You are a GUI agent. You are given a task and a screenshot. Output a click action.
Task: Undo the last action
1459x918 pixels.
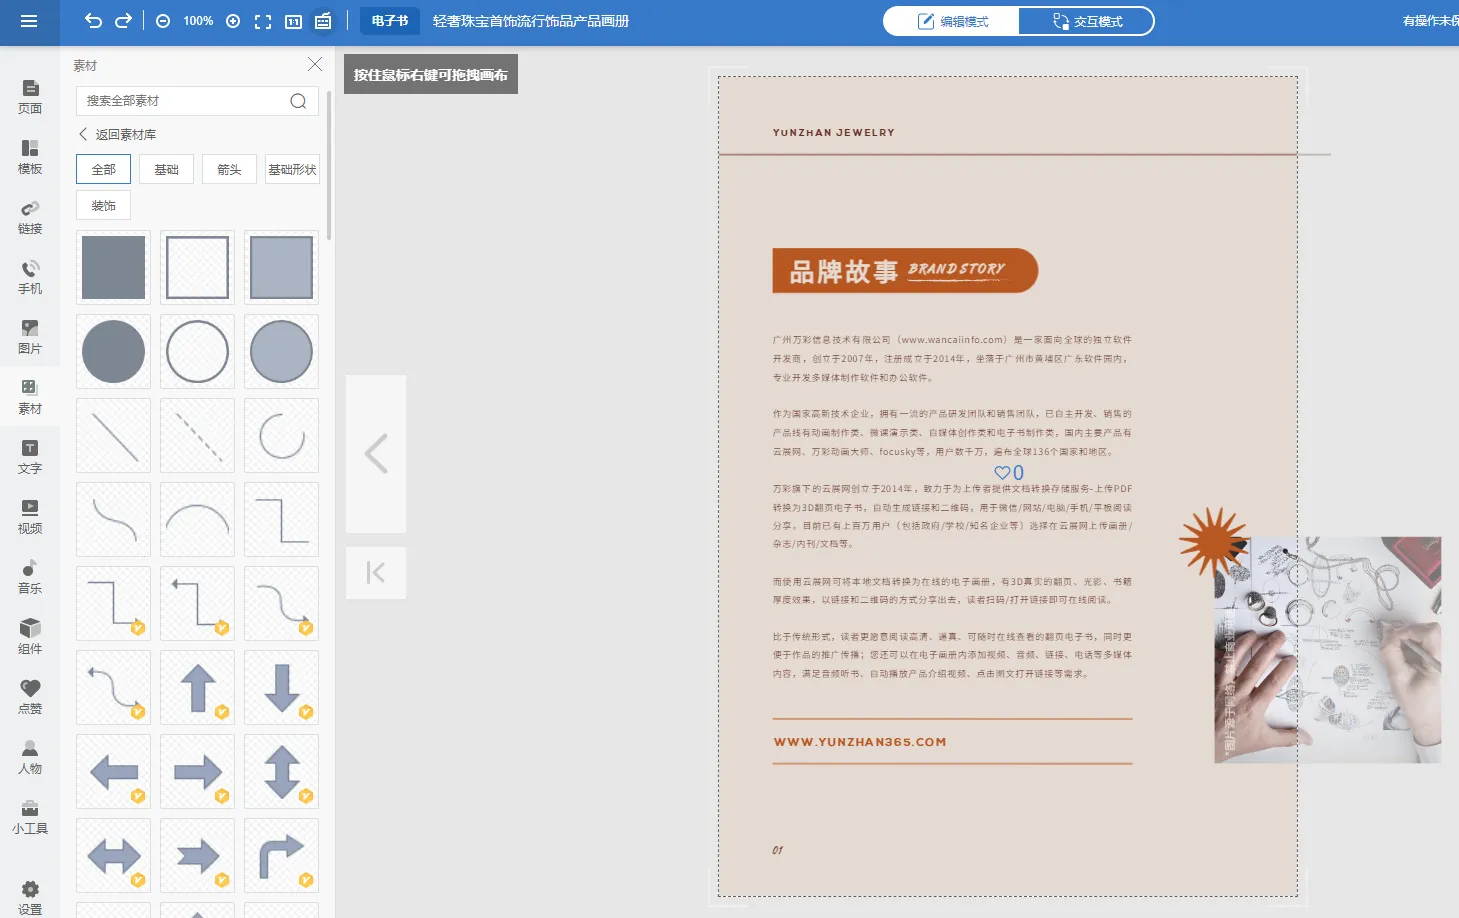pos(93,21)
